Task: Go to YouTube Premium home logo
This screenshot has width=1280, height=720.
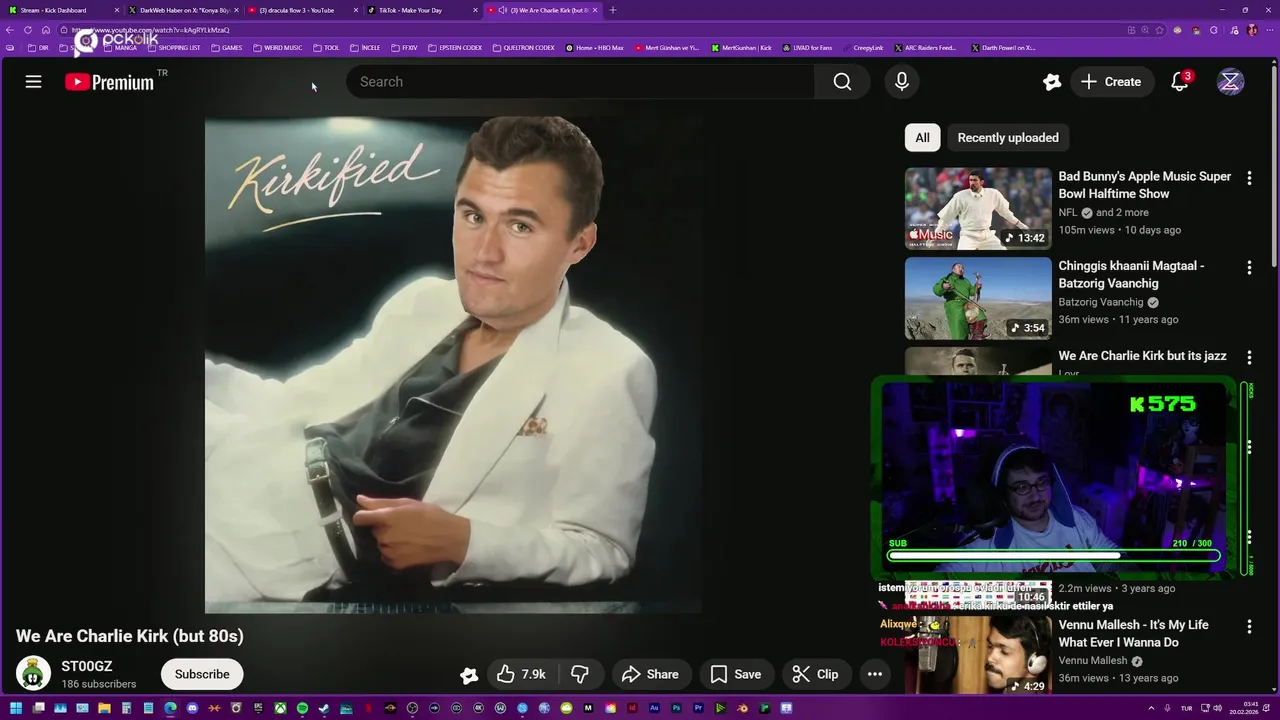Action: coord(110,82)
